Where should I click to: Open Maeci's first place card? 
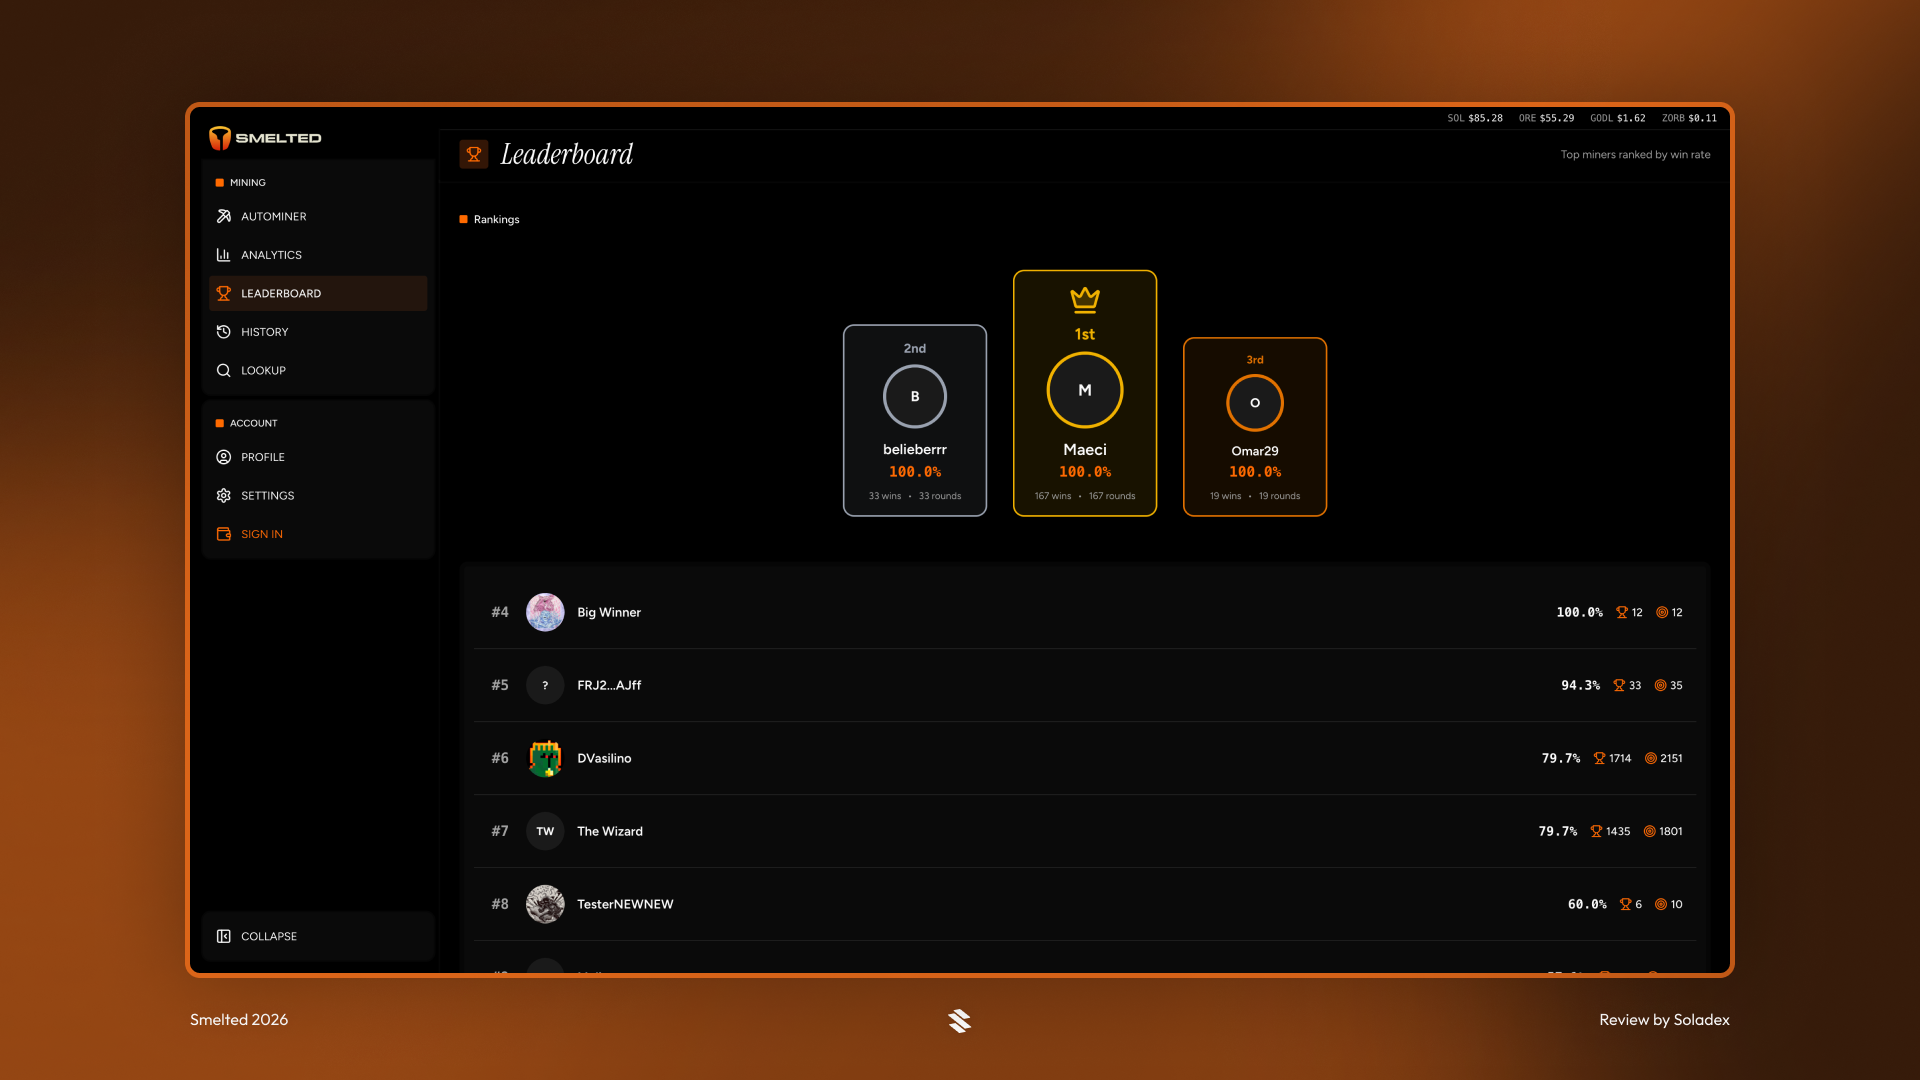tap(1085, 393)
